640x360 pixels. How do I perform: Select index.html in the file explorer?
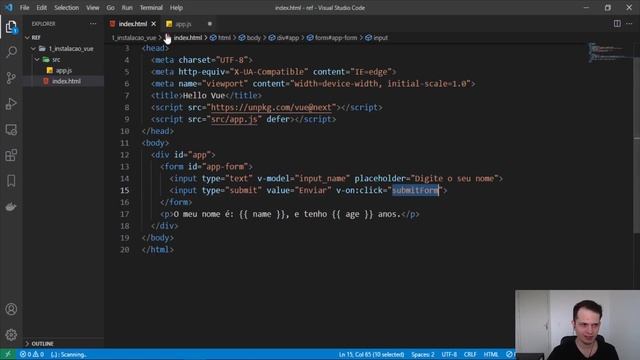[x=66, y=81]
